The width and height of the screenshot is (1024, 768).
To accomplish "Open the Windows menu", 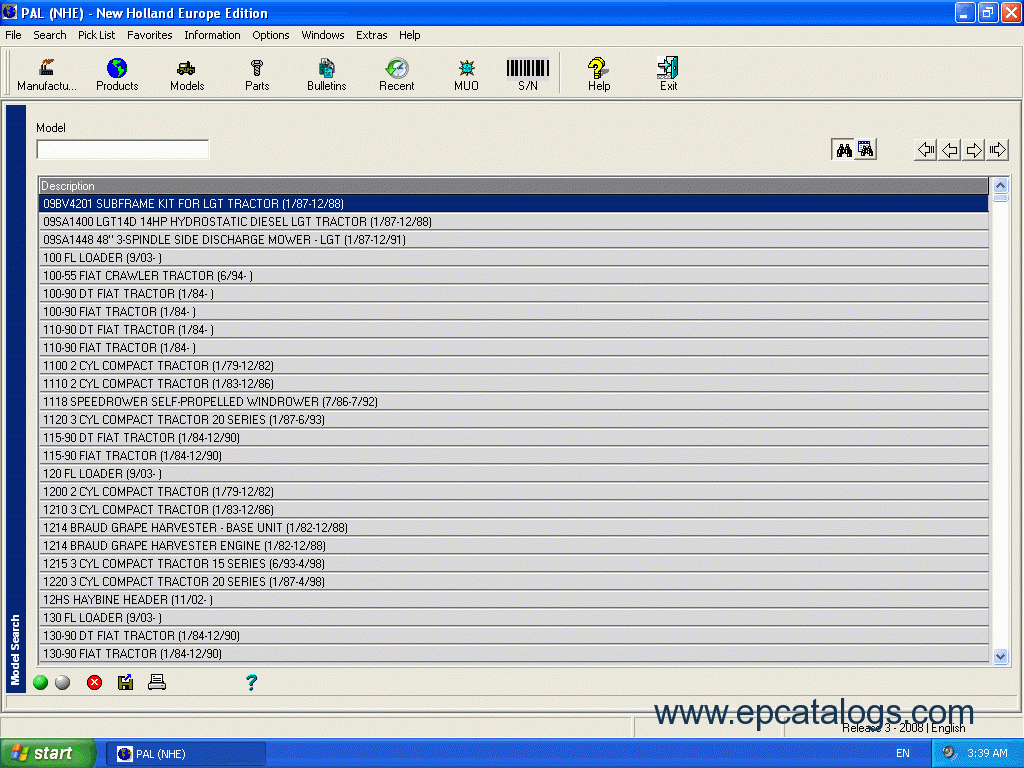I will [x=323, y=35].
